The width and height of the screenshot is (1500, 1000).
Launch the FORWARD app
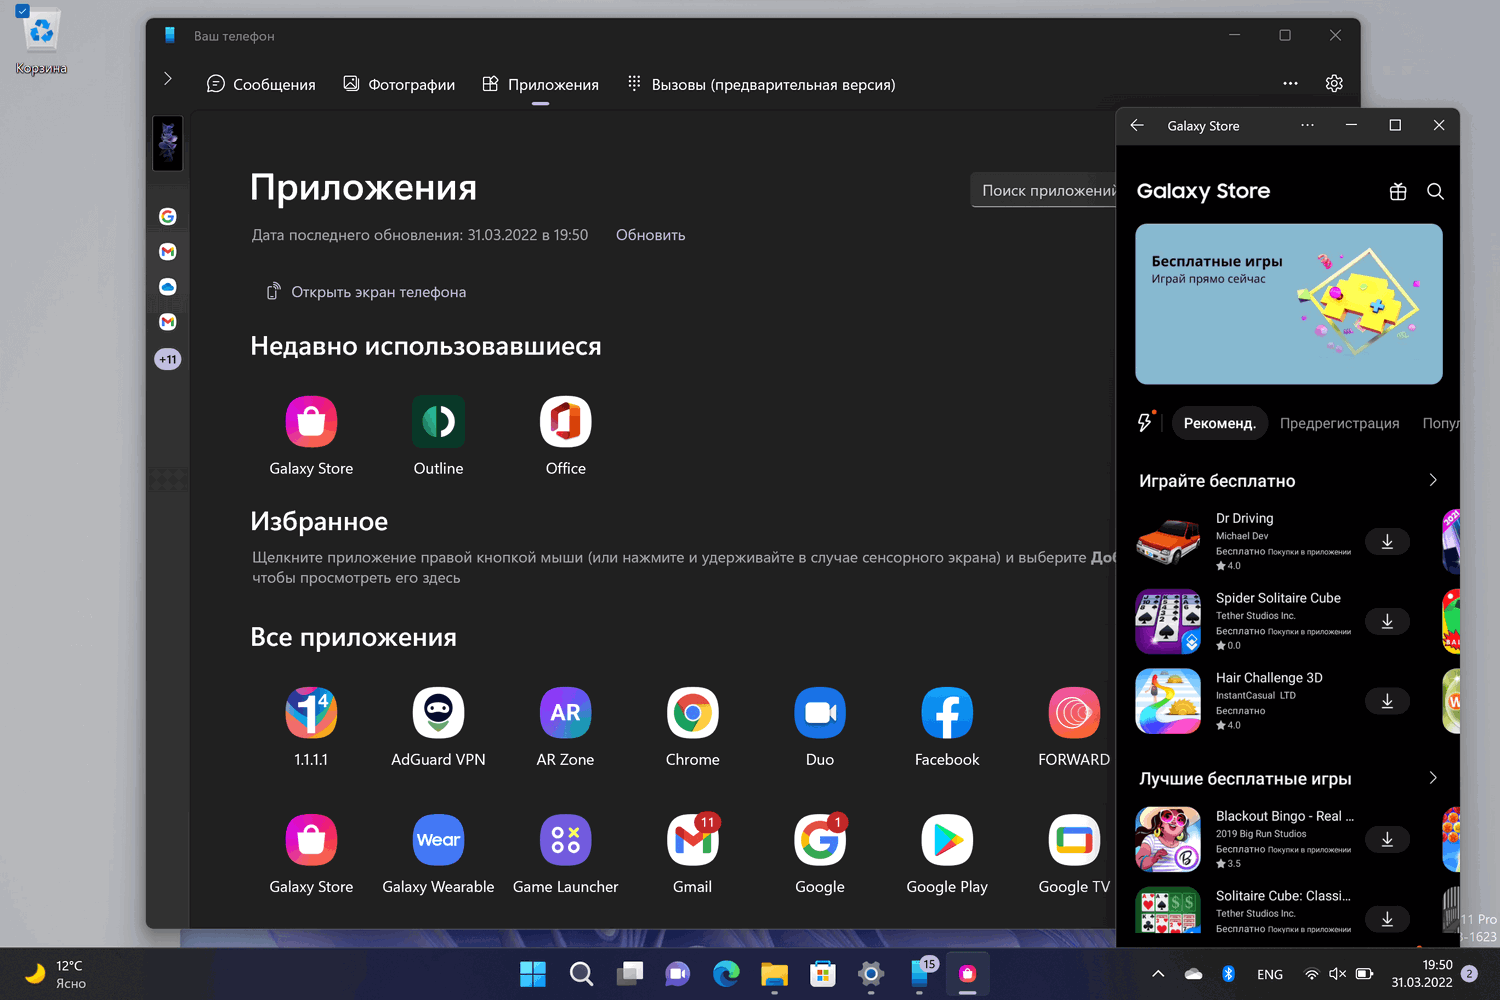point(1074,713)
